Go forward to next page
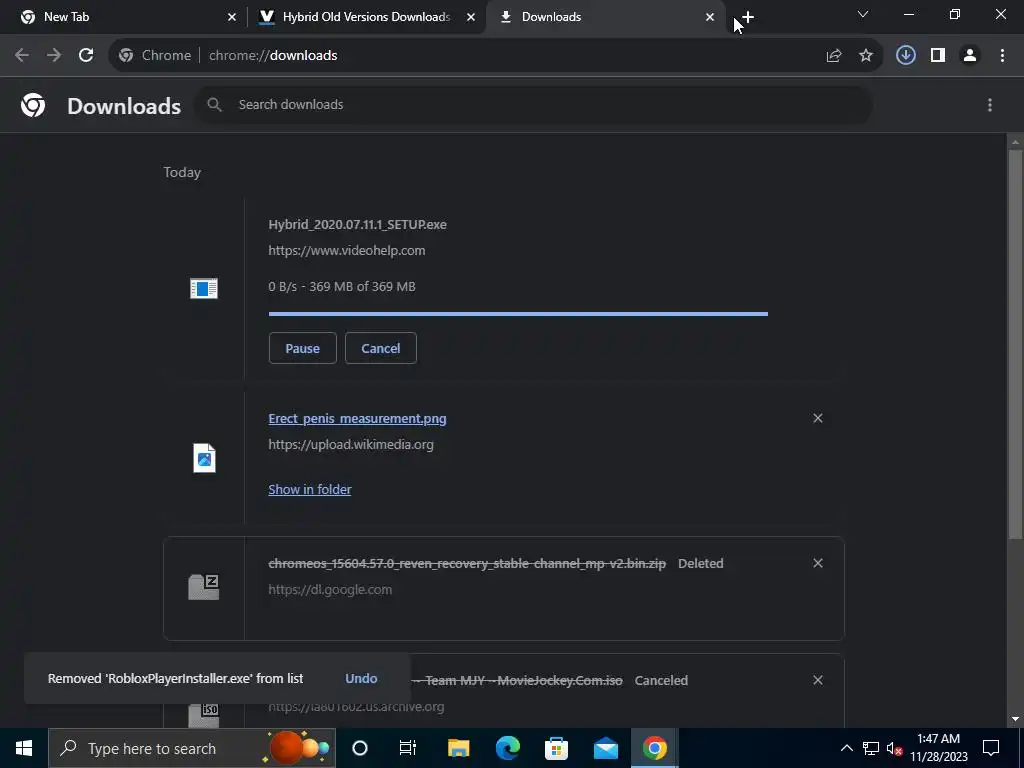 [54, 56]
